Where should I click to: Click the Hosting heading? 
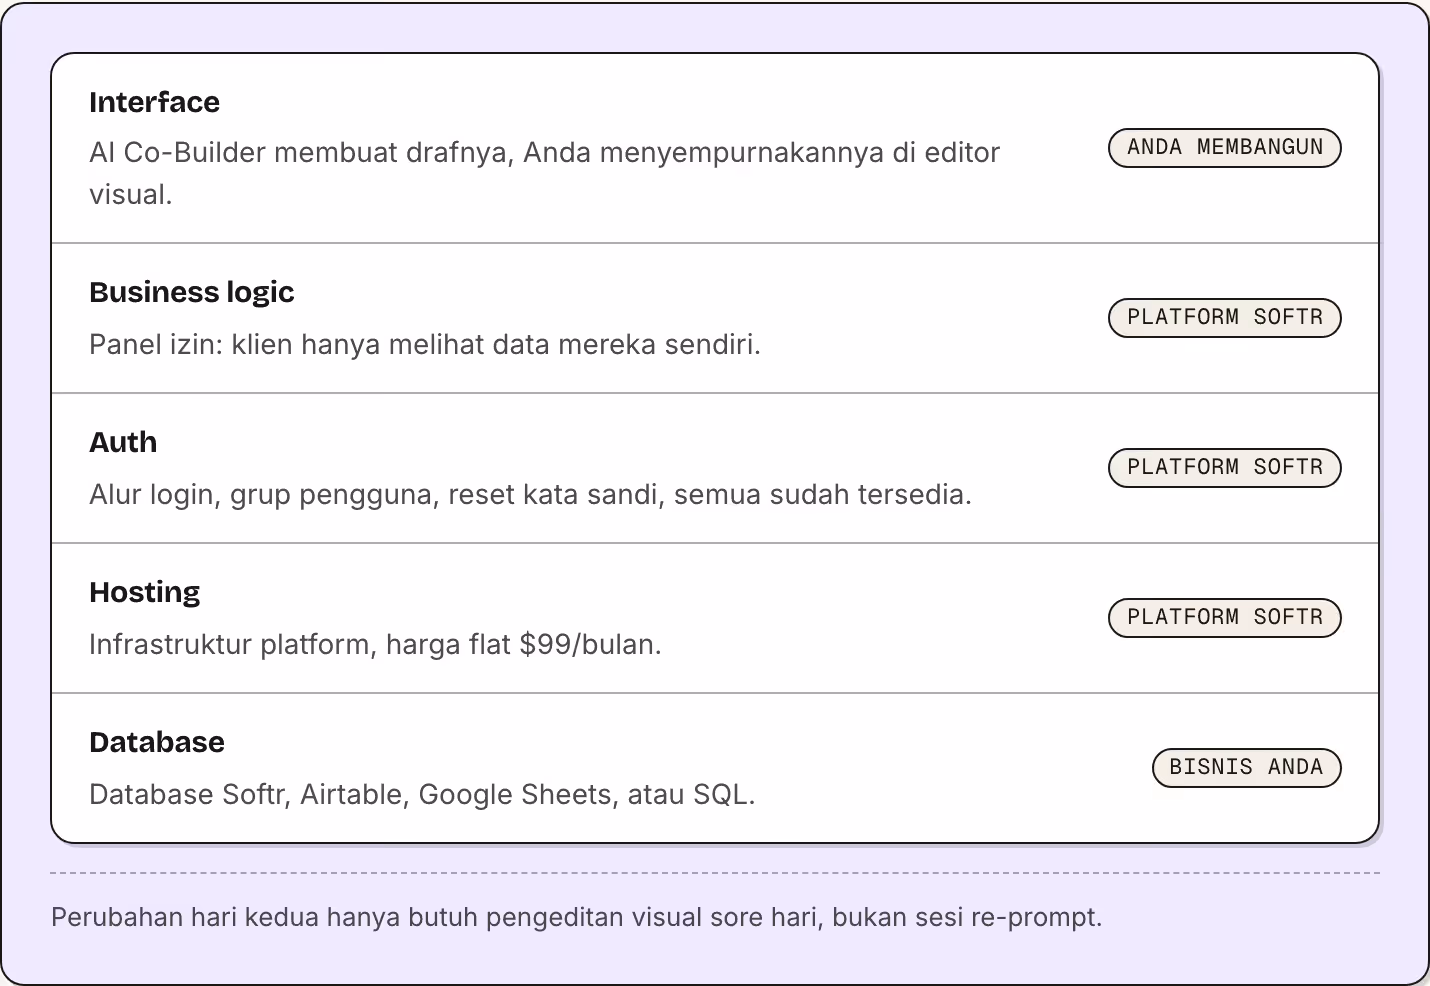(144, 592)
